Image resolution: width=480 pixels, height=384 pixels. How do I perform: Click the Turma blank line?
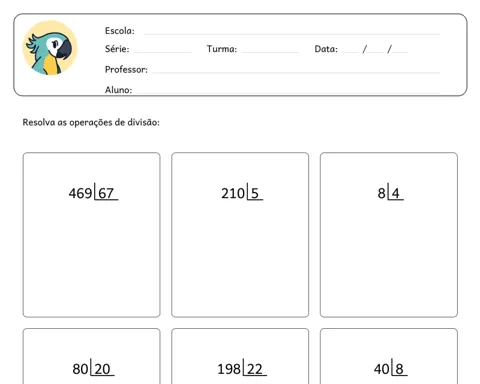coord(271,52)
